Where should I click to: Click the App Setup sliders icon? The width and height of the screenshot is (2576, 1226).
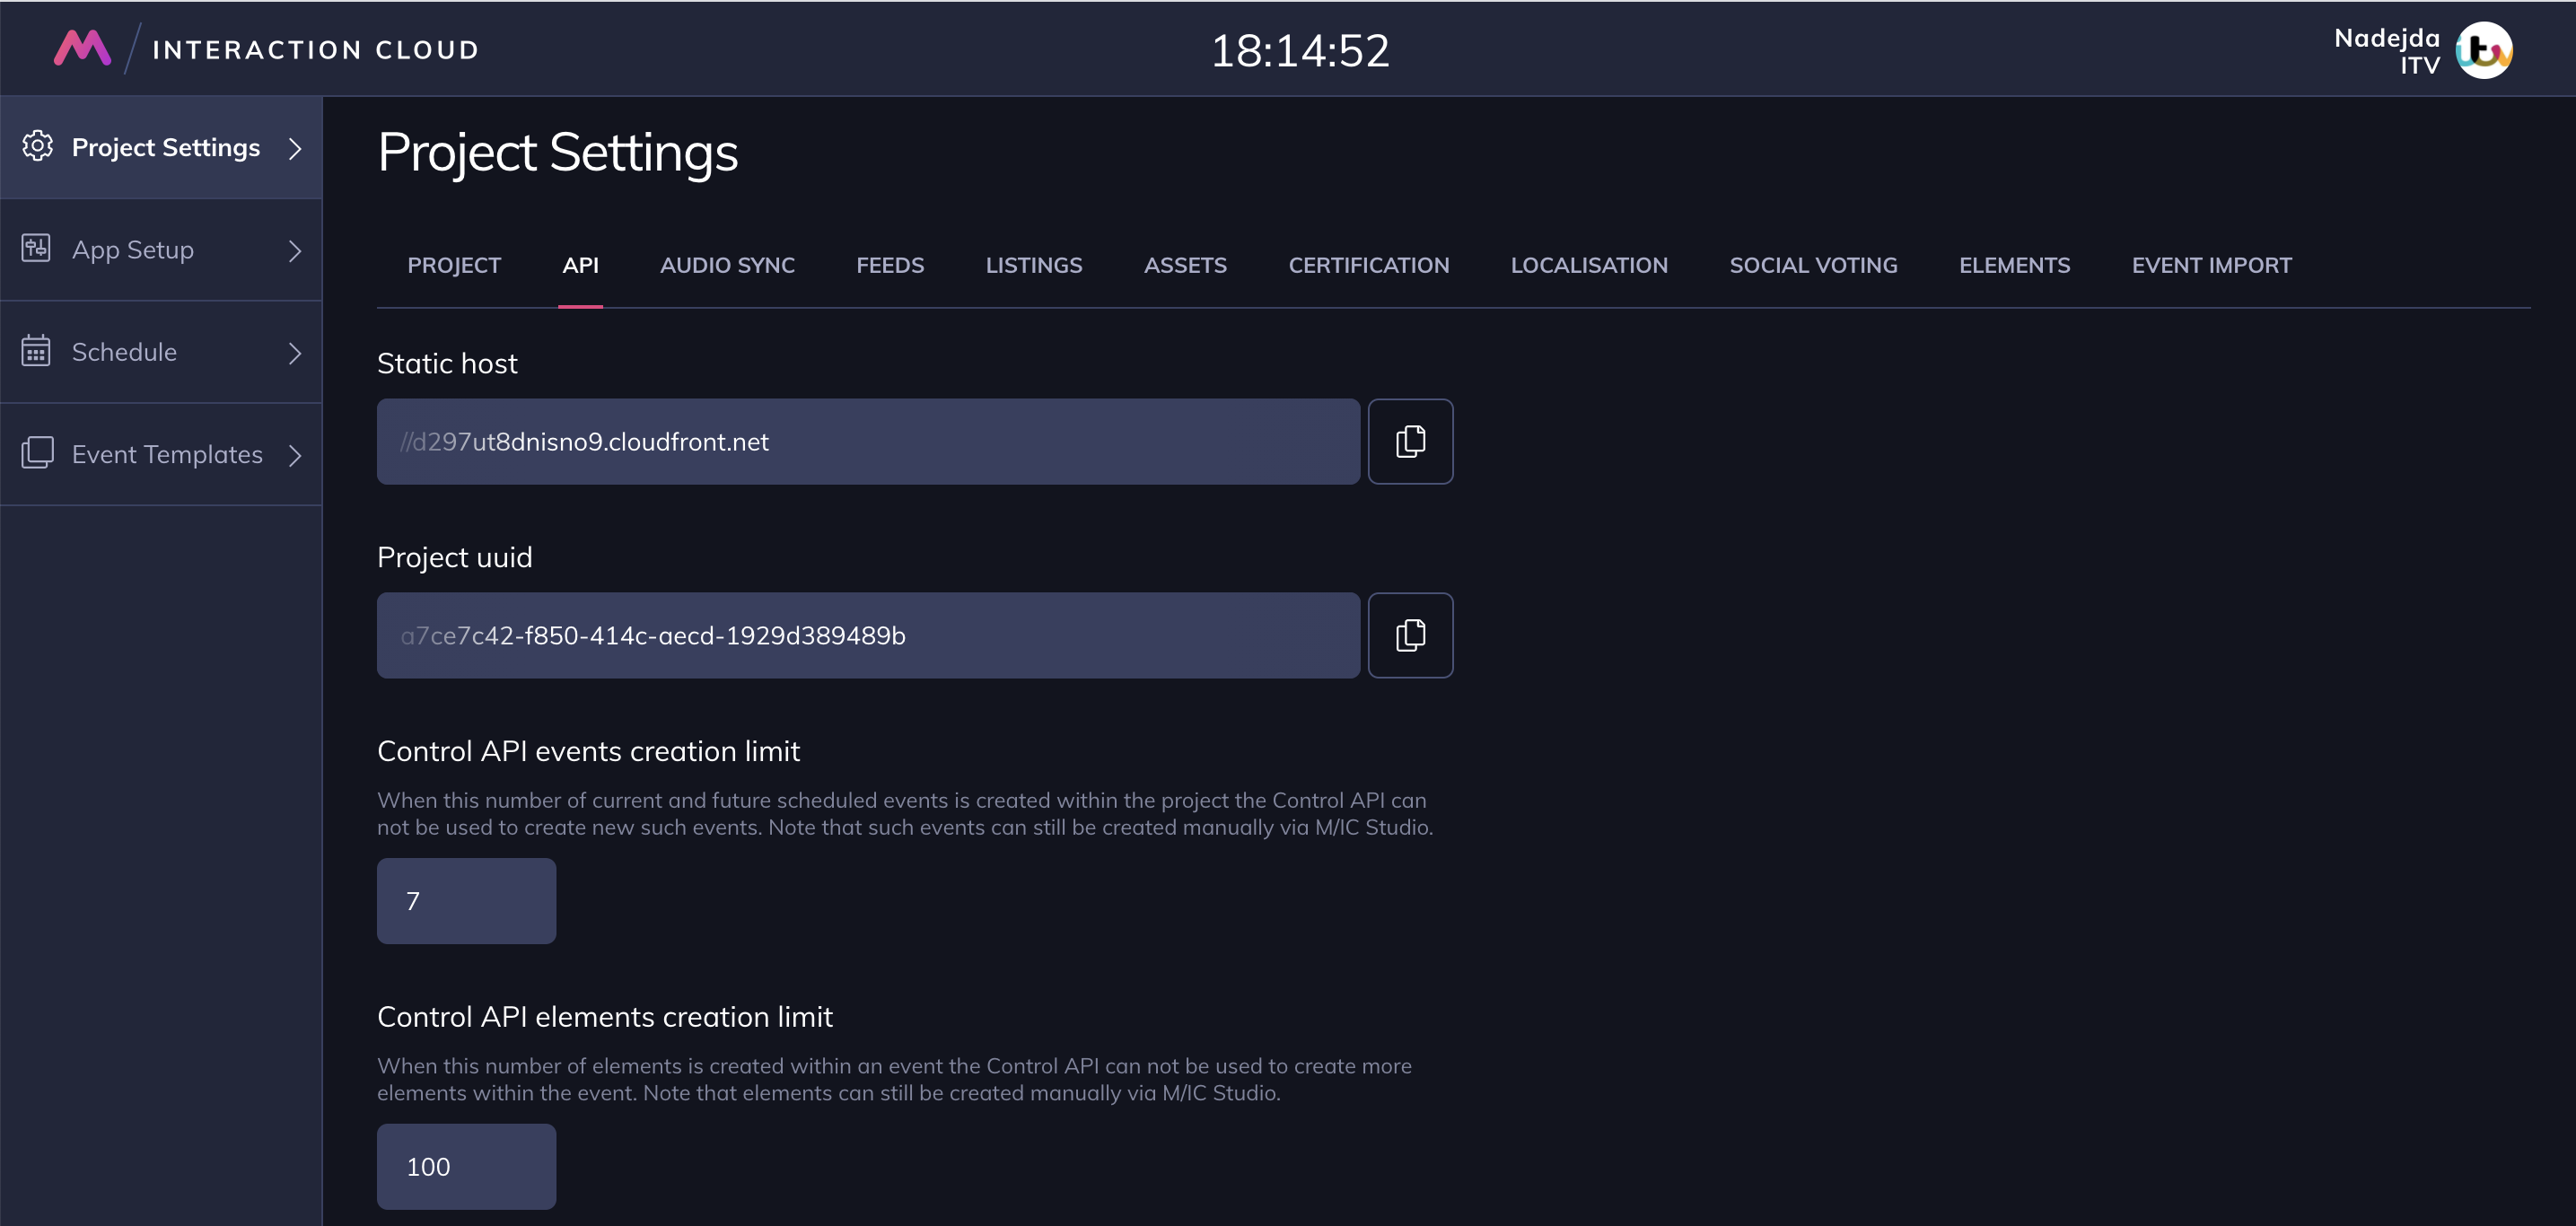click(36, 248)
